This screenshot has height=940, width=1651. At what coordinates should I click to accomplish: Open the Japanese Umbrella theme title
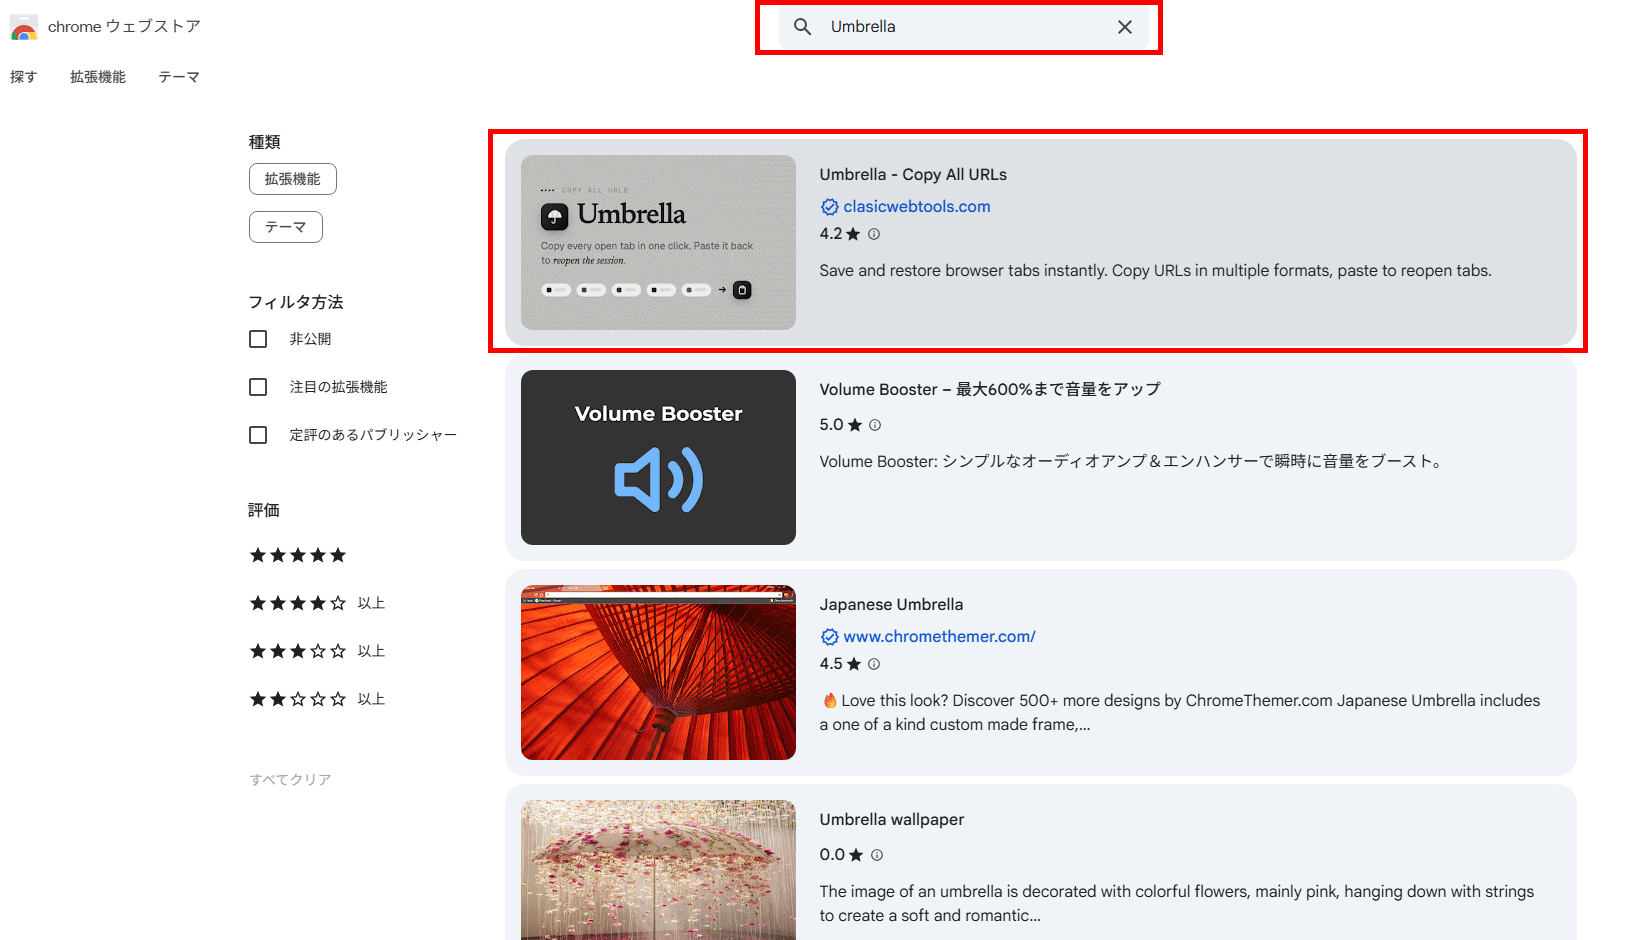(892, 605)
